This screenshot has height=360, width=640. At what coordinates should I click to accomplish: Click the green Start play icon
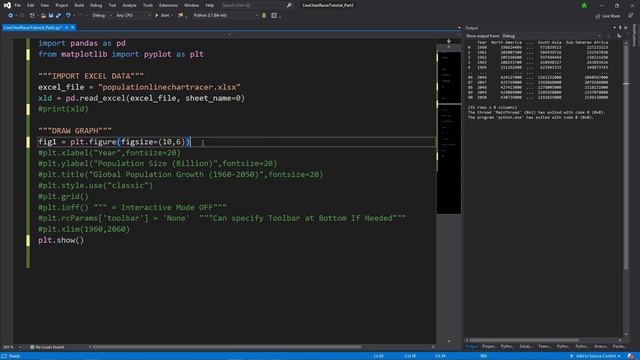point(157,16)
